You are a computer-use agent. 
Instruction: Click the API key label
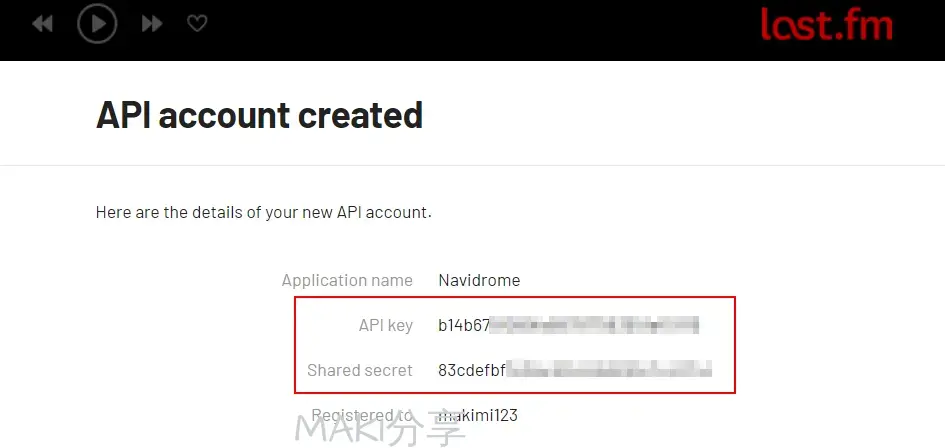click(386, 326)
